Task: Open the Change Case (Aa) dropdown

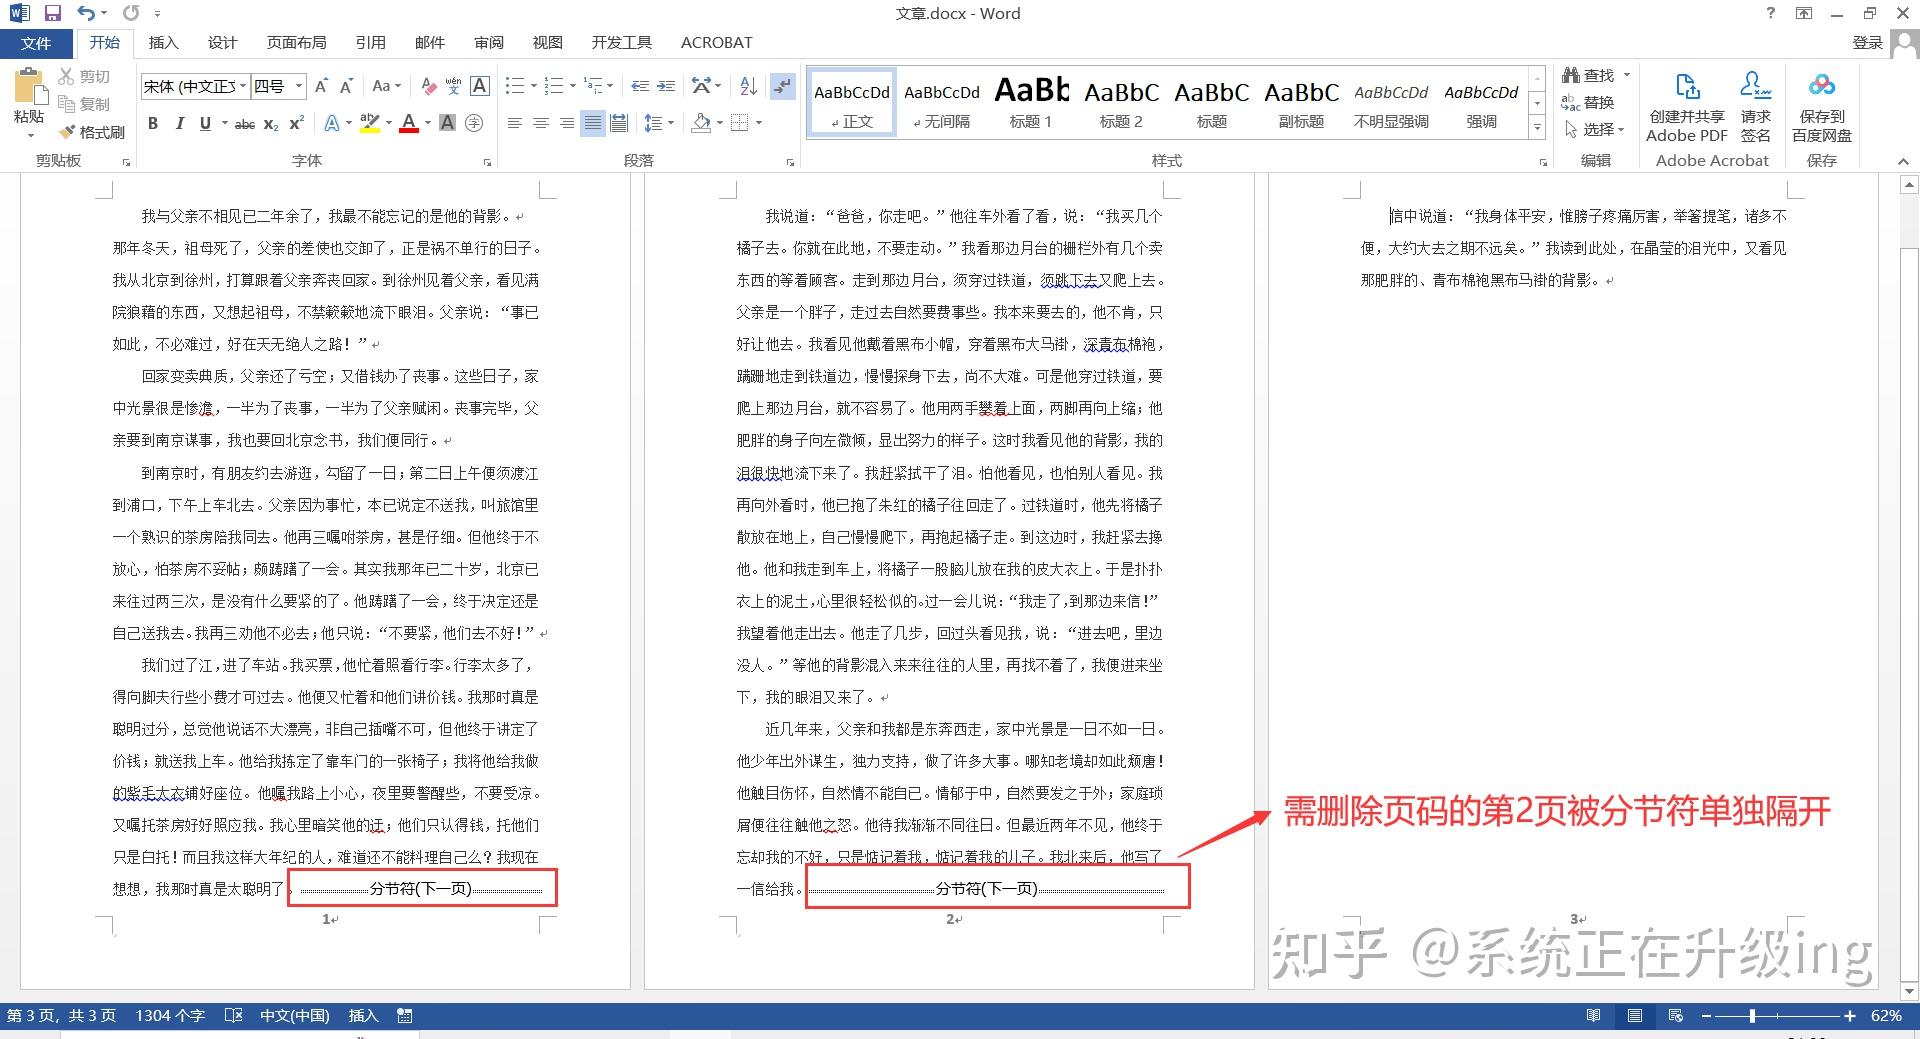Action: (x=386, y=86)
